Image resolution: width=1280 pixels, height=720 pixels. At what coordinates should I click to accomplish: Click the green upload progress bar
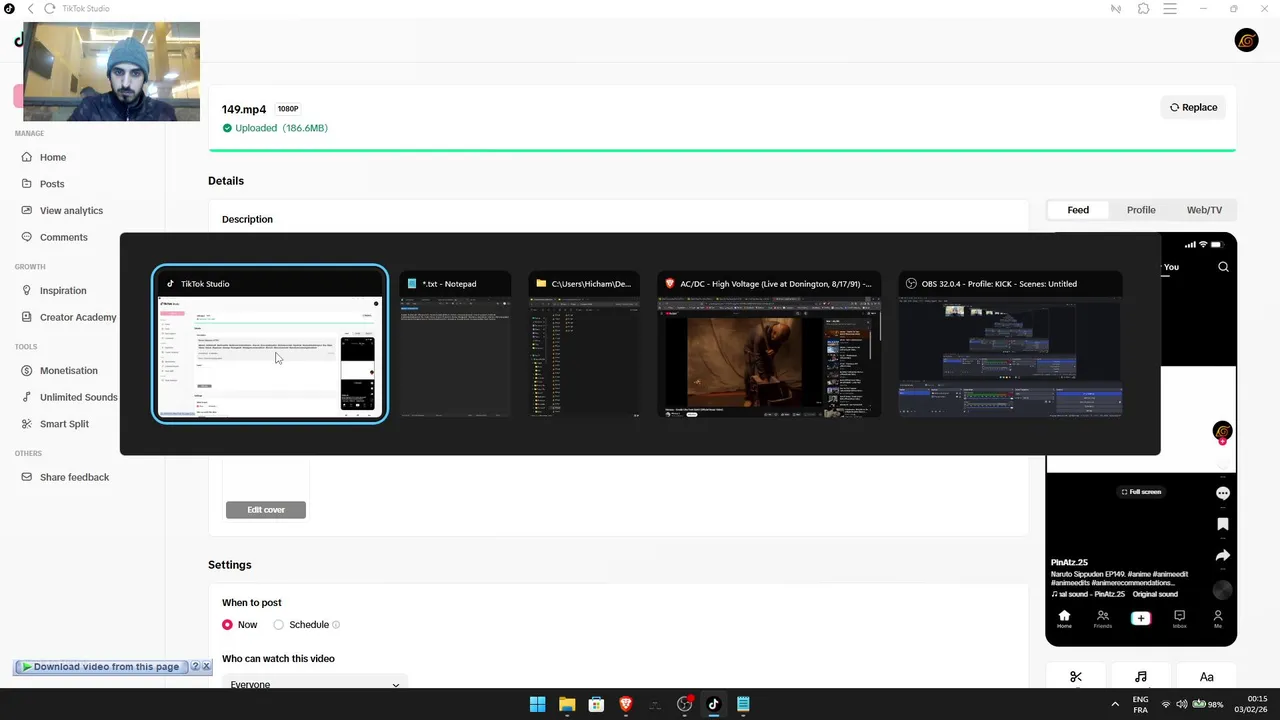tap(722, 150)
